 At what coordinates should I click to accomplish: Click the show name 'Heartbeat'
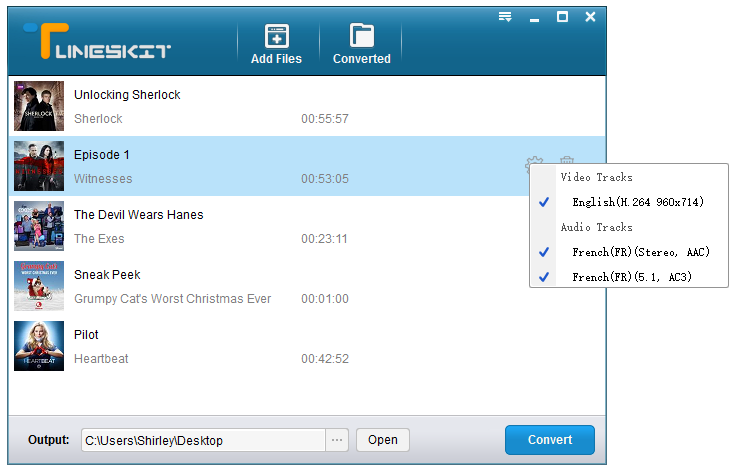(x=101, y=359)
